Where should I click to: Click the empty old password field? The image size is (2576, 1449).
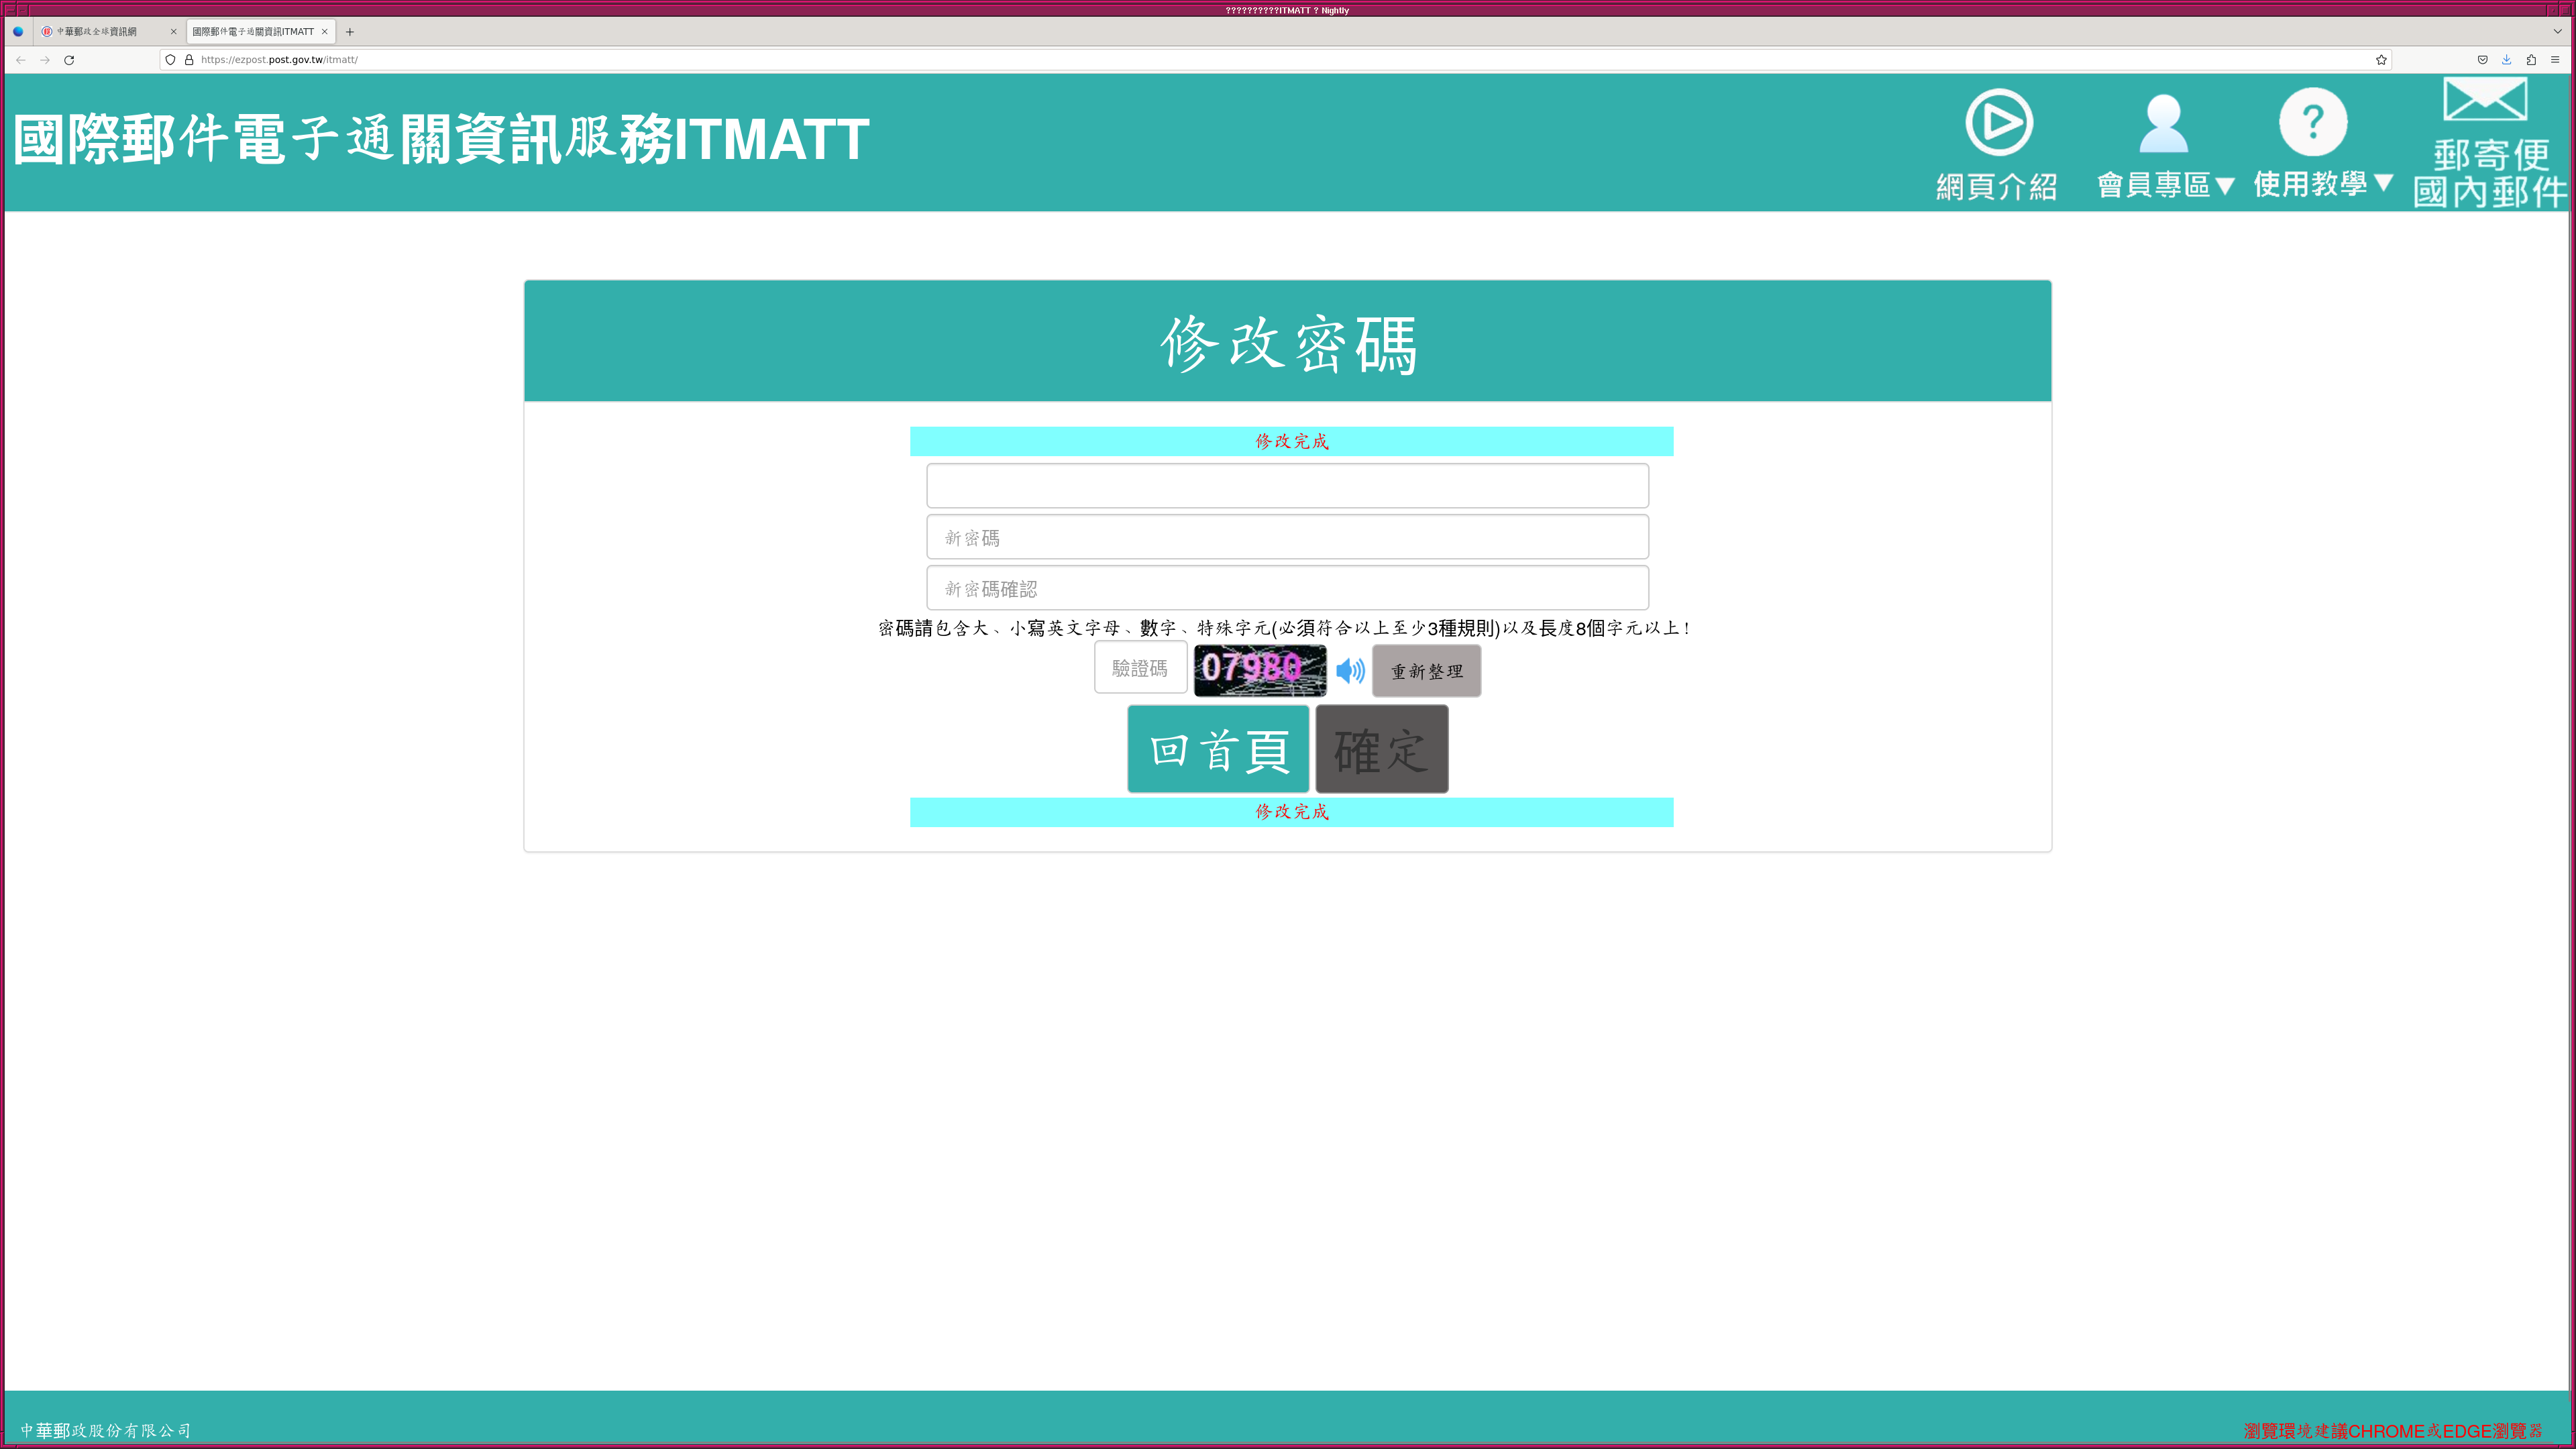[1287, 486]
